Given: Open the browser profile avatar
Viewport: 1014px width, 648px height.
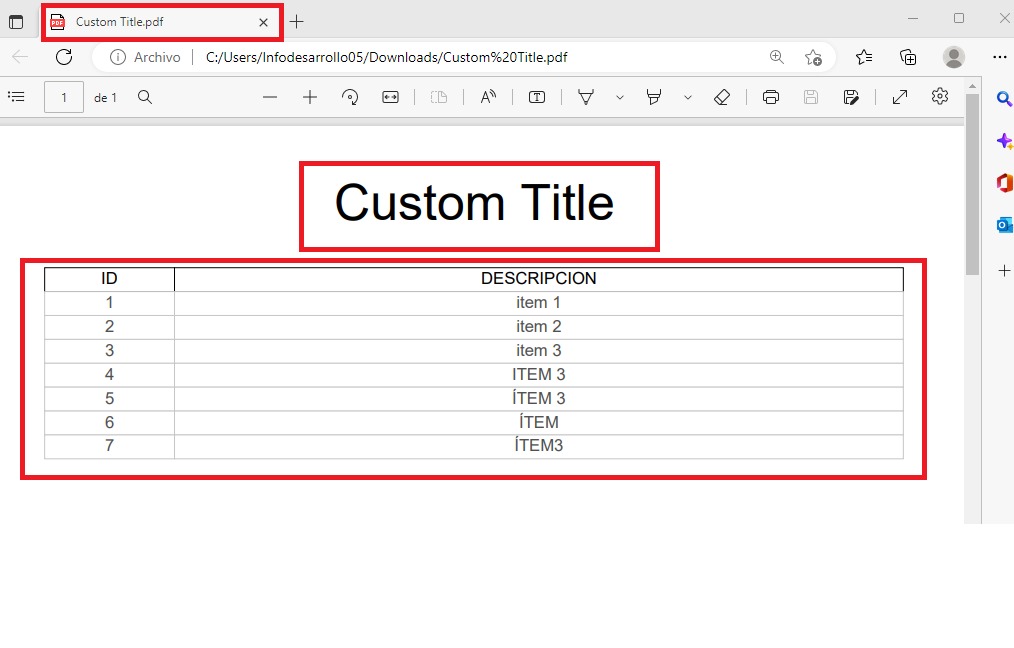Looking at the screenshot, I should coord(954,57).
